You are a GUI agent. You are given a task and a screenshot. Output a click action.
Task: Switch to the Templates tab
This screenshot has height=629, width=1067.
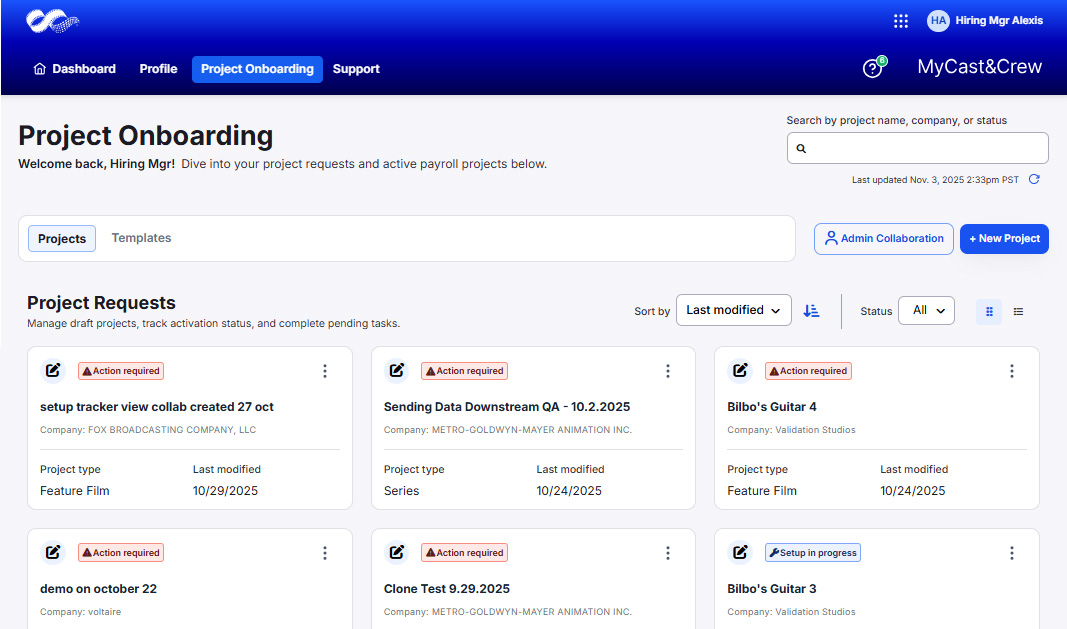[141, 239]
